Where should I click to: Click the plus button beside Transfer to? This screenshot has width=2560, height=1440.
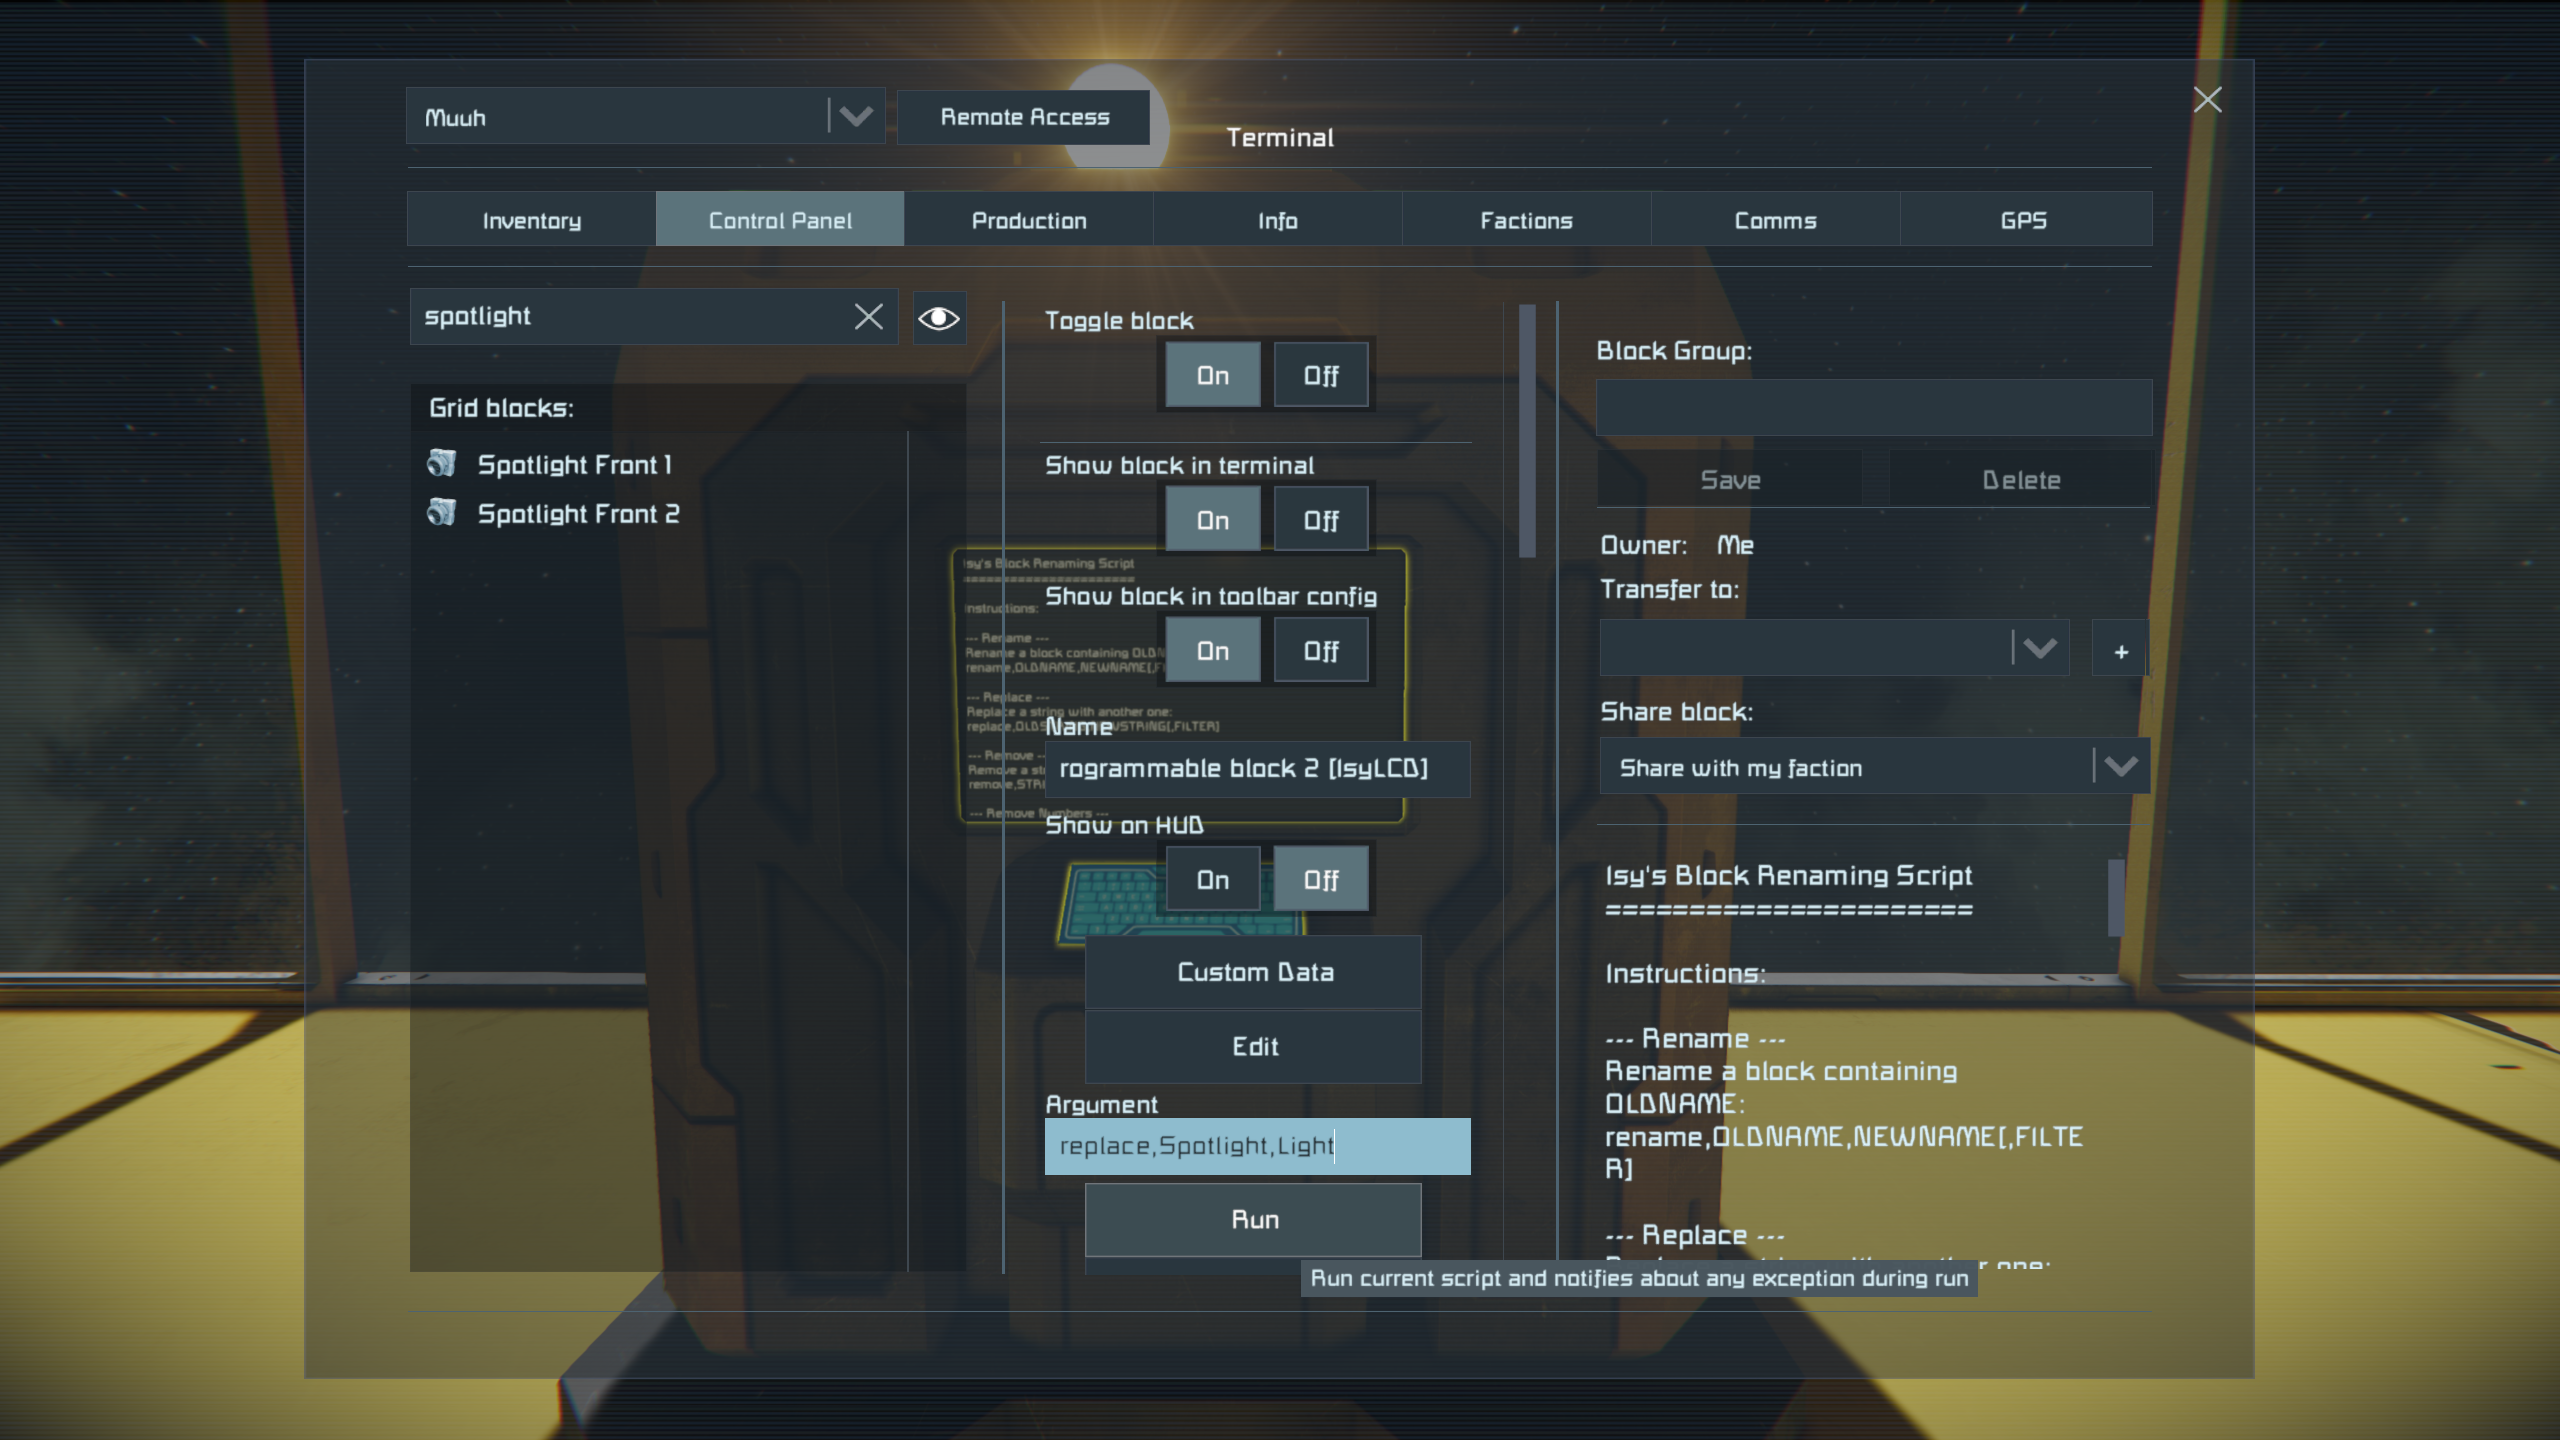point(2120,651)
